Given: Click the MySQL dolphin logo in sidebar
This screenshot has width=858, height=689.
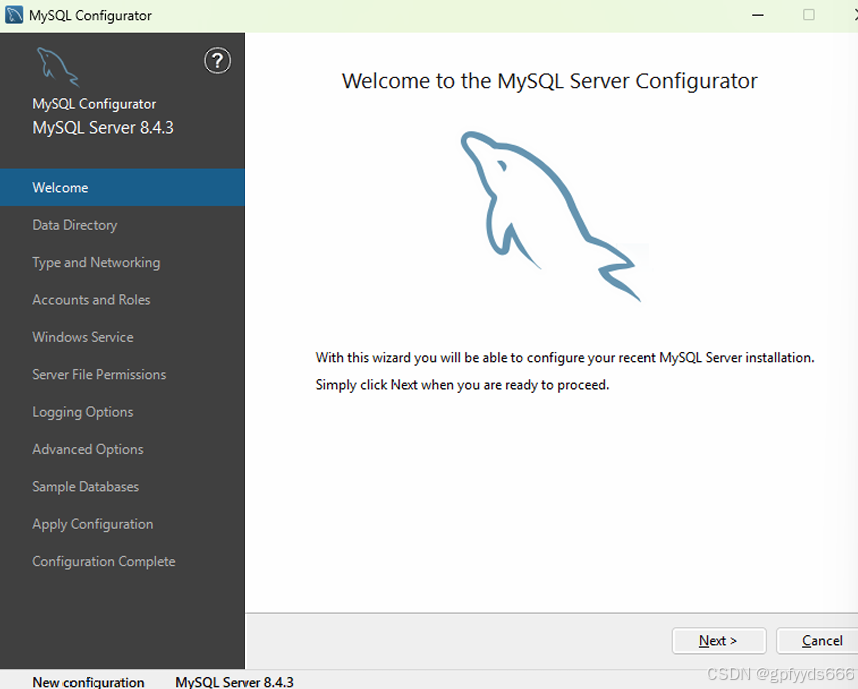Looking at the screenshot, I should (58, 67).
